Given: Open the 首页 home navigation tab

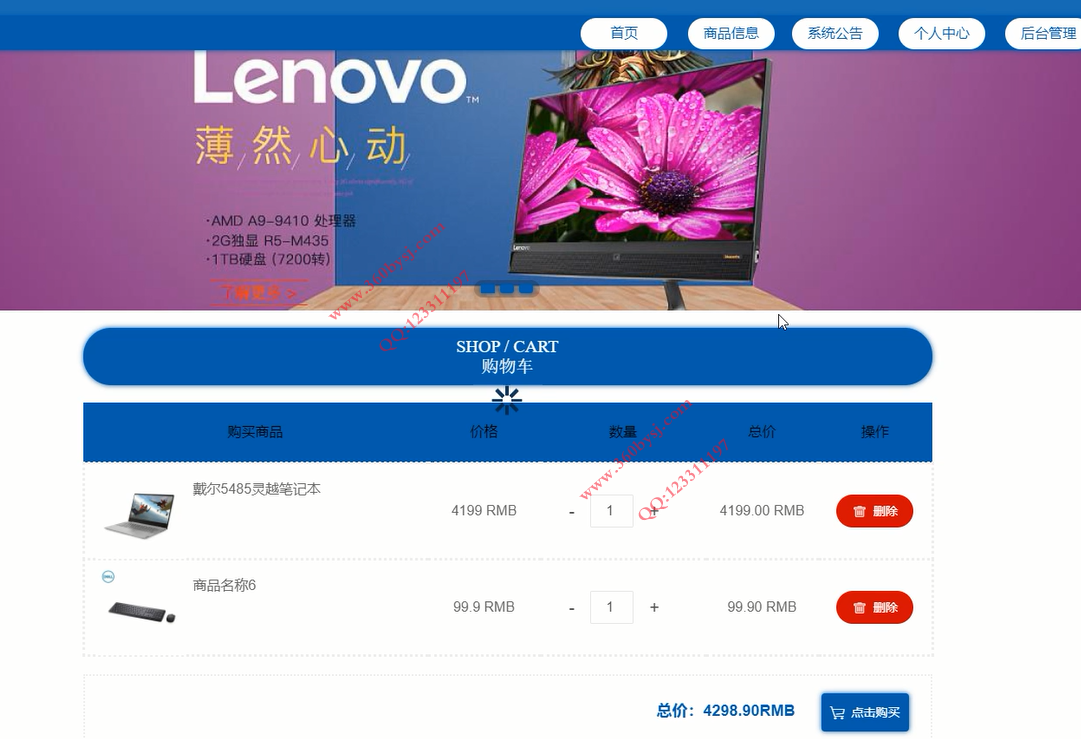Looking at the screenshot, I should [624, 33].
